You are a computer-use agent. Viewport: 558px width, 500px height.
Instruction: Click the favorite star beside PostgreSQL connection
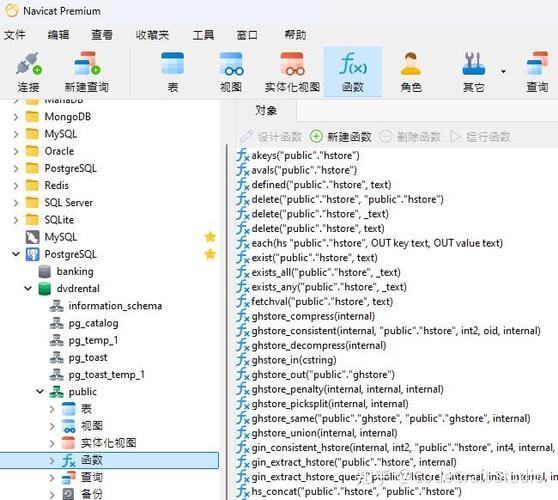(210, 254)
